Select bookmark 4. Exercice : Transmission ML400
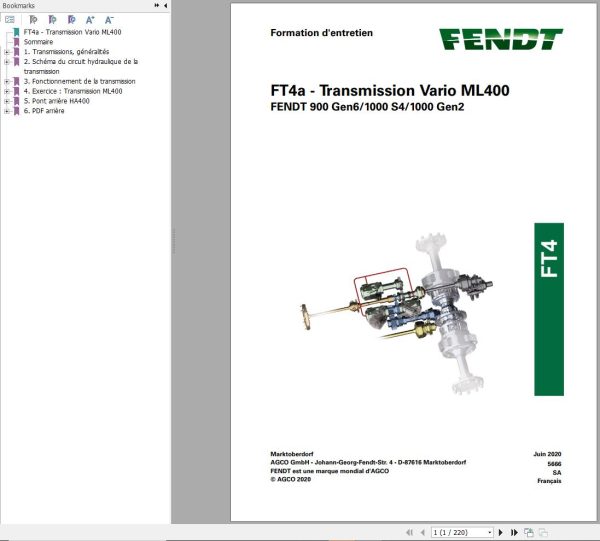The height and width of the screenshot is (541, 600). (x=73, y=91)
